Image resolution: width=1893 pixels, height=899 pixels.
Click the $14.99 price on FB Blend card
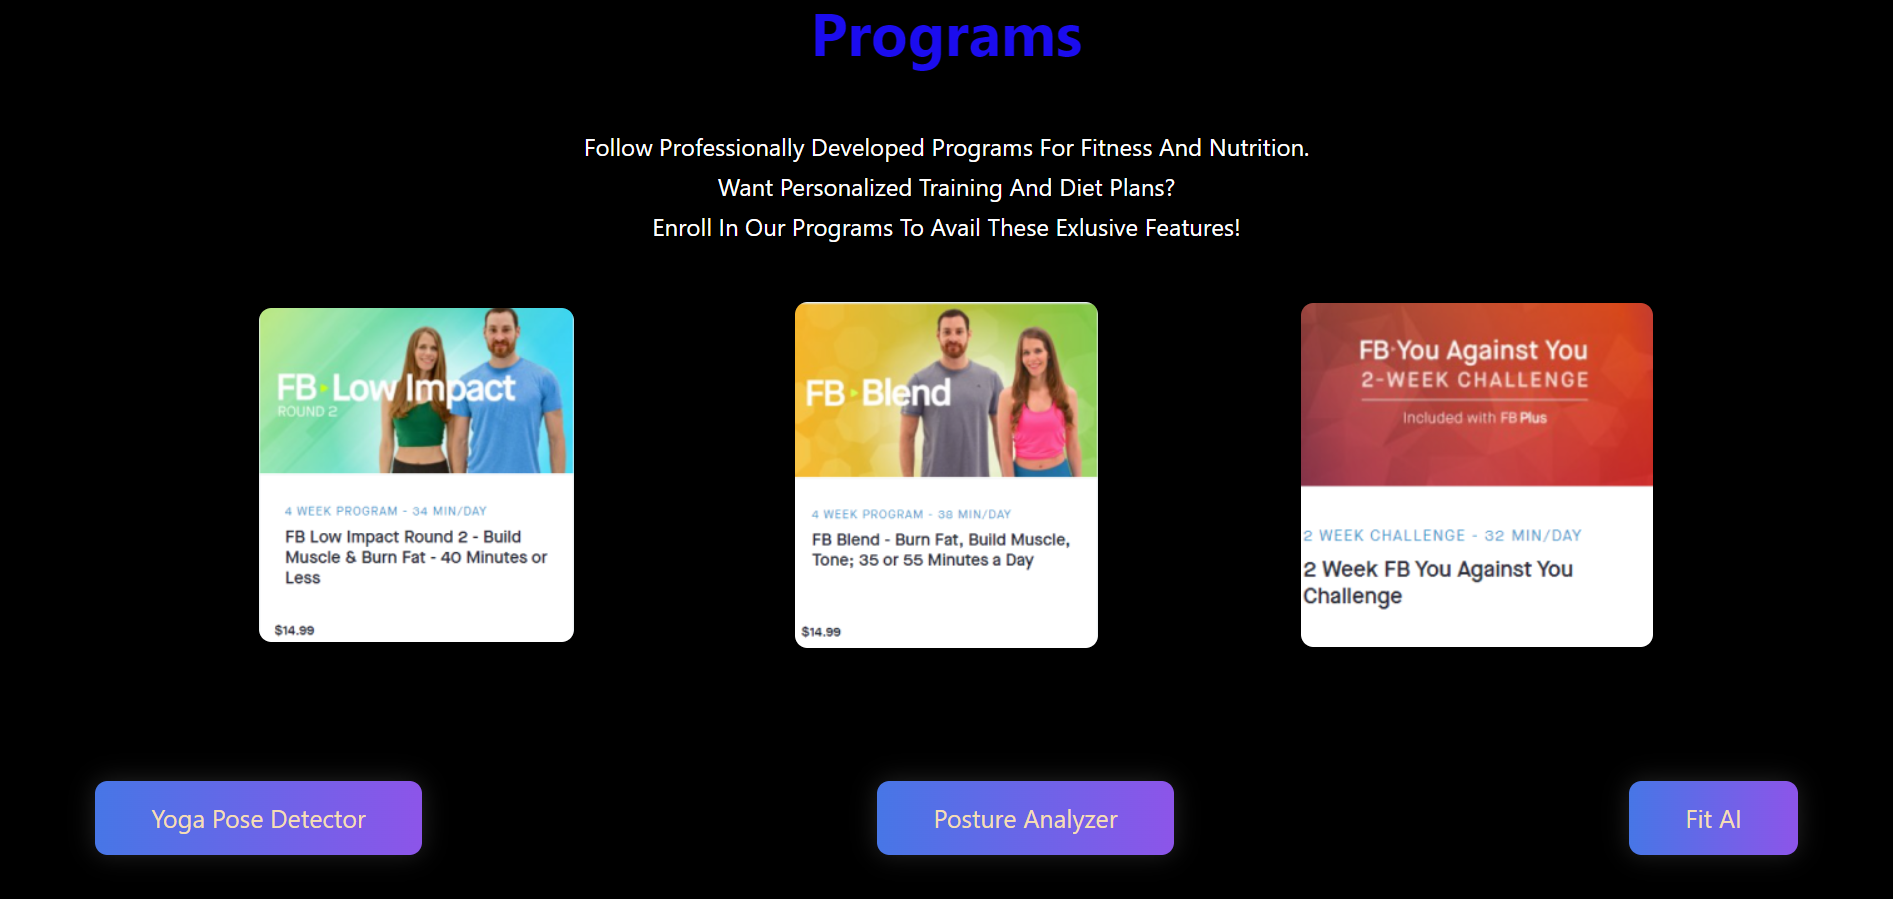click(821, 632)
